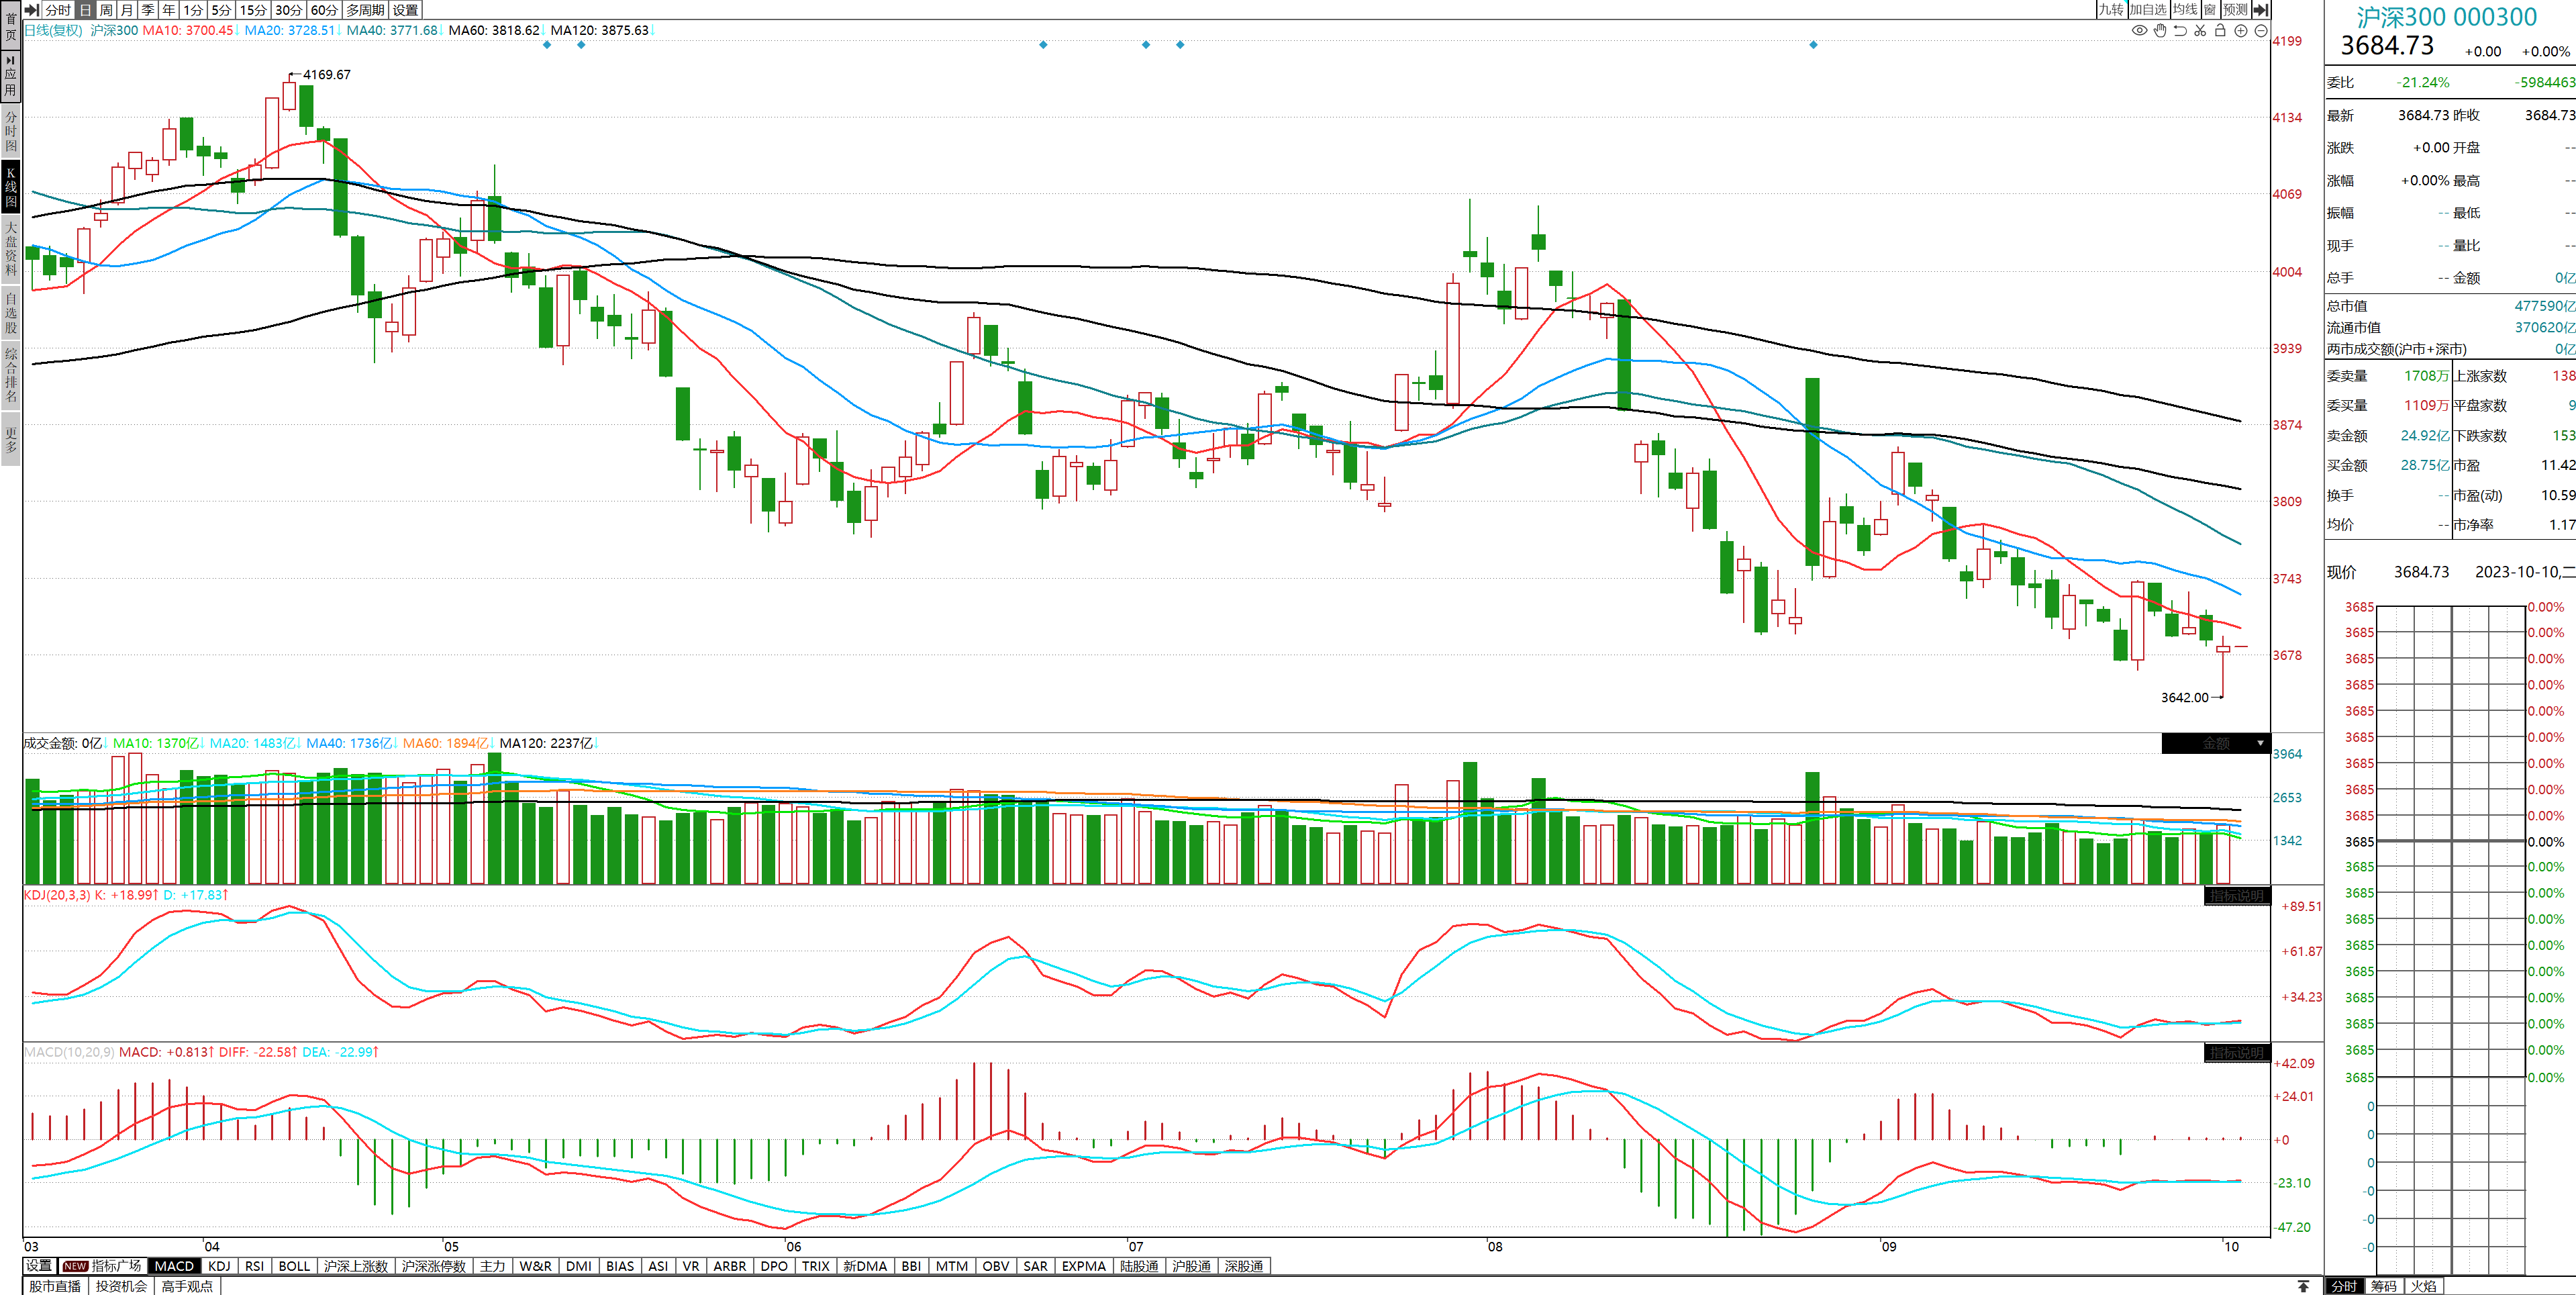The image size is (2576, 1295).
Task: Open the 多周期 multi-period selector
Action: 365,10
